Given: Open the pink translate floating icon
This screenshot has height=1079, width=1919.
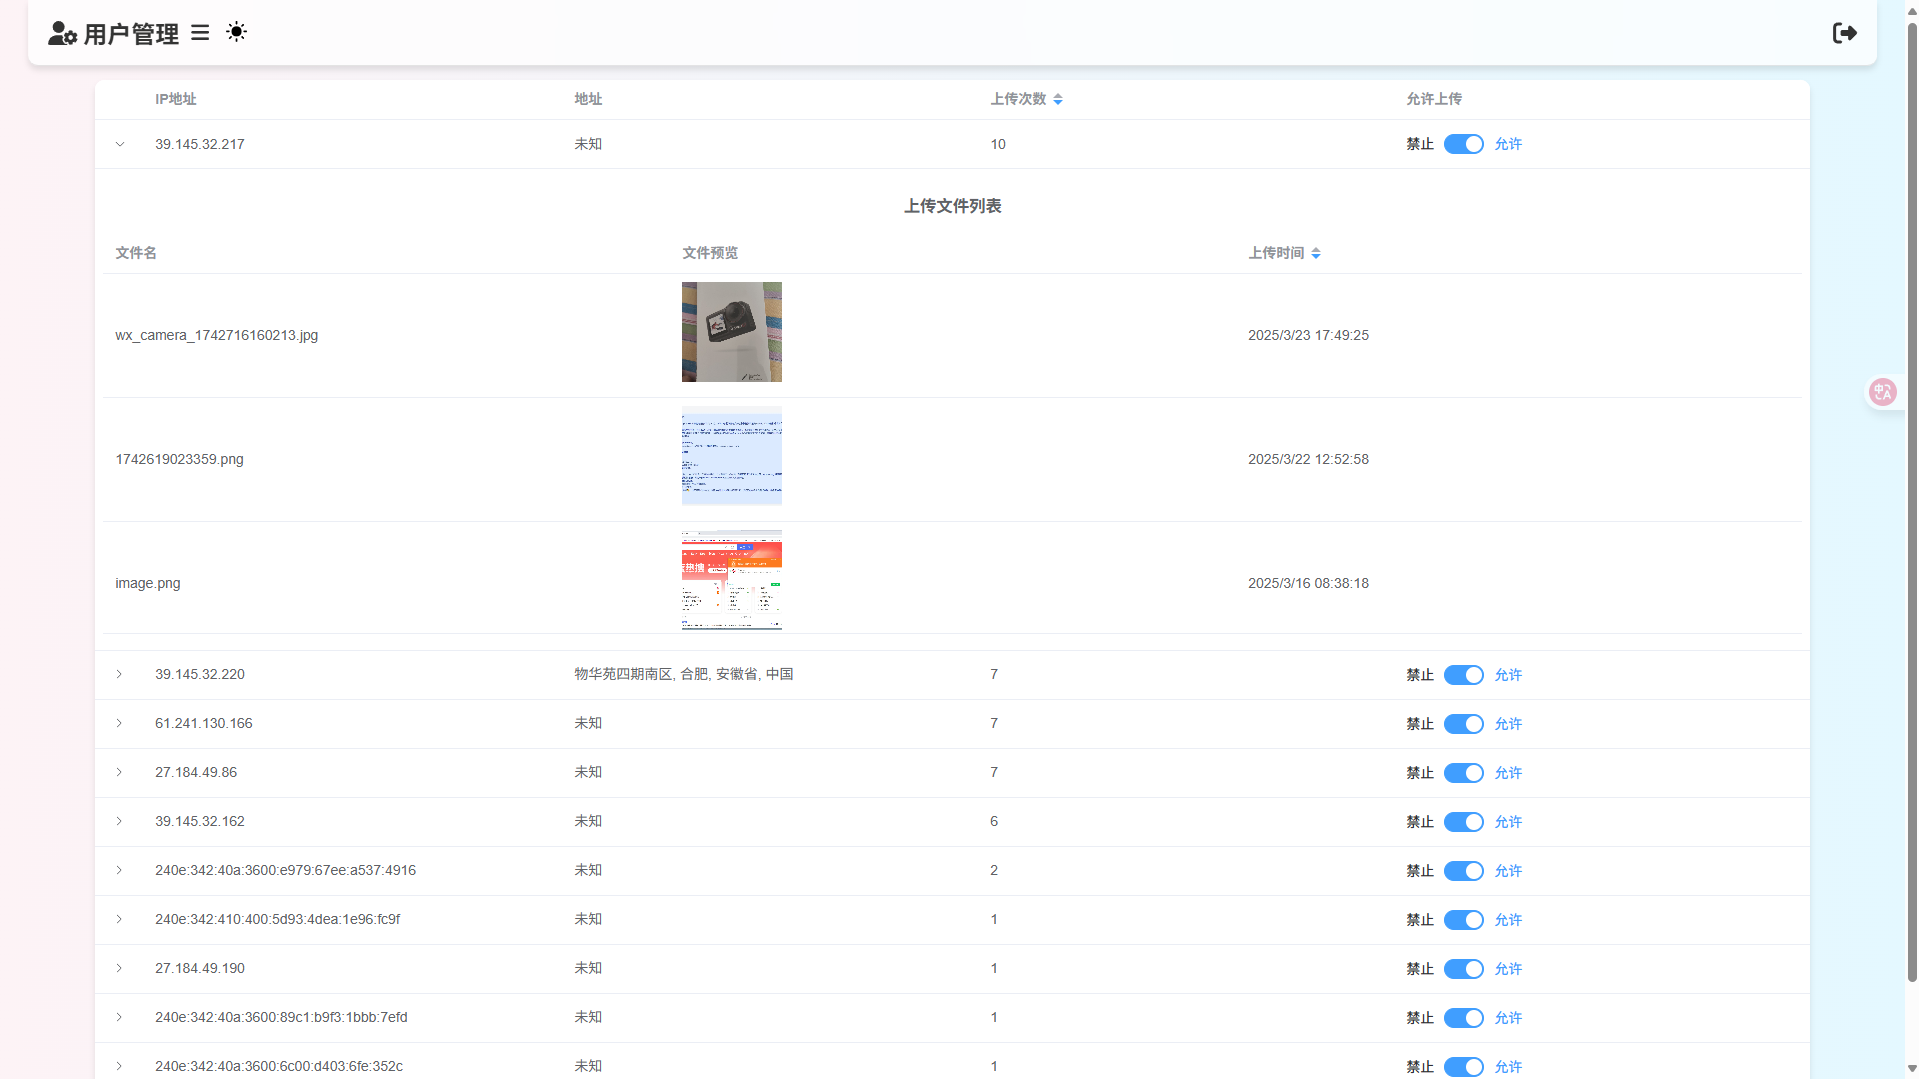Looking at the screenshot, I should 1883,392.
